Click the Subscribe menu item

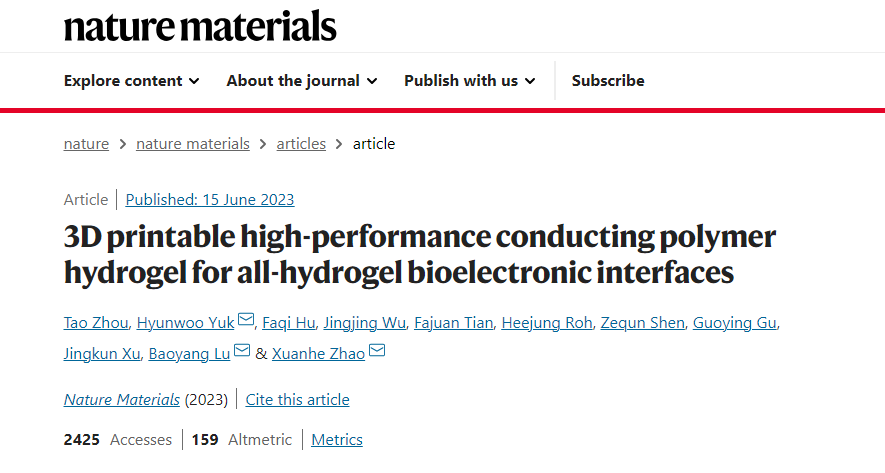click(608, 81)
